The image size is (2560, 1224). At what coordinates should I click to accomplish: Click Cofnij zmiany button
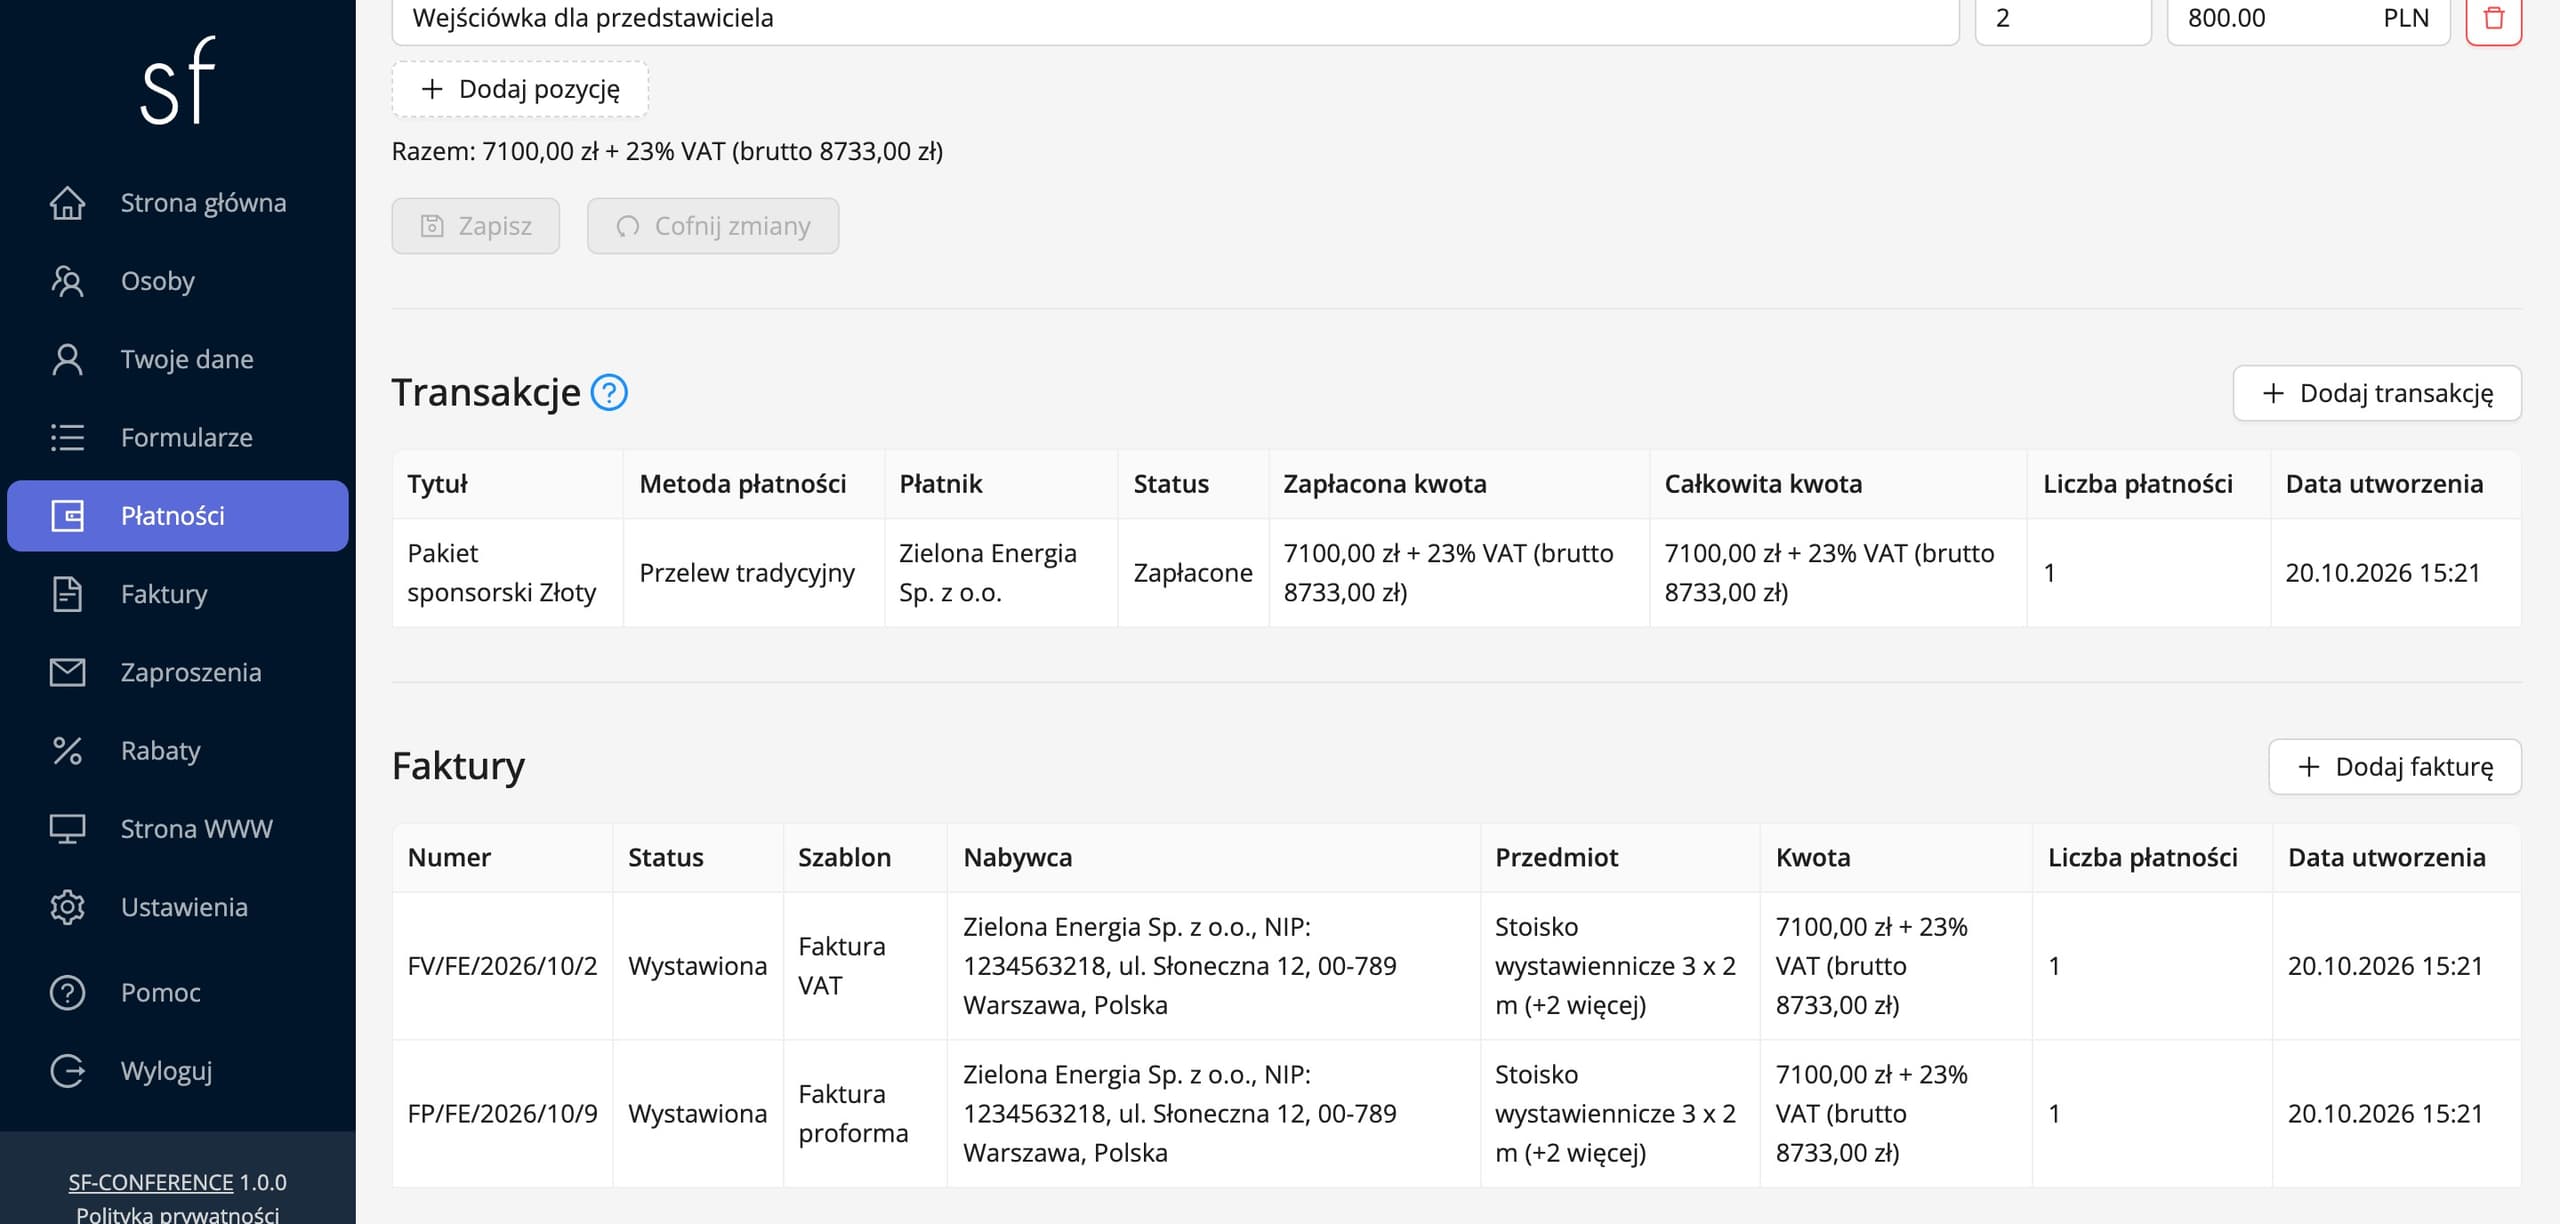(713, 226)
